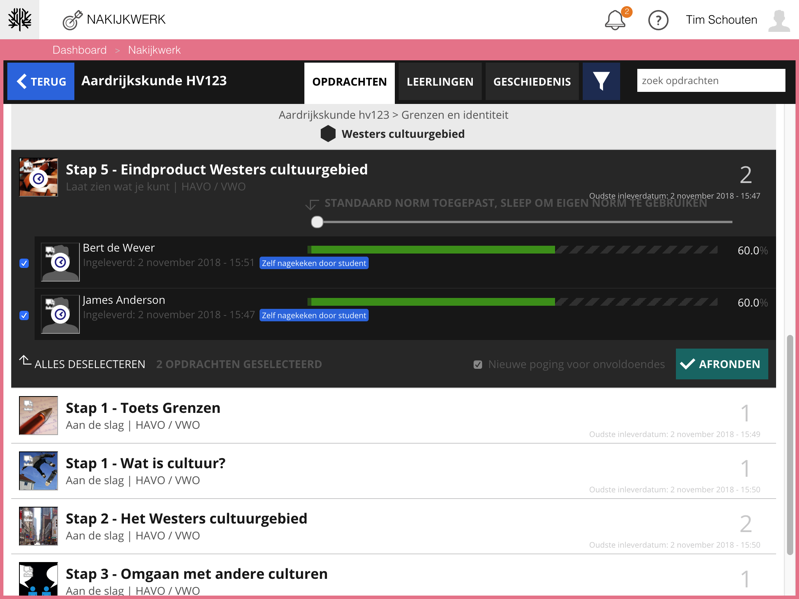Expand Stap 2 - Het Westers cultuurgebied
799x599 pixels.
186,519
